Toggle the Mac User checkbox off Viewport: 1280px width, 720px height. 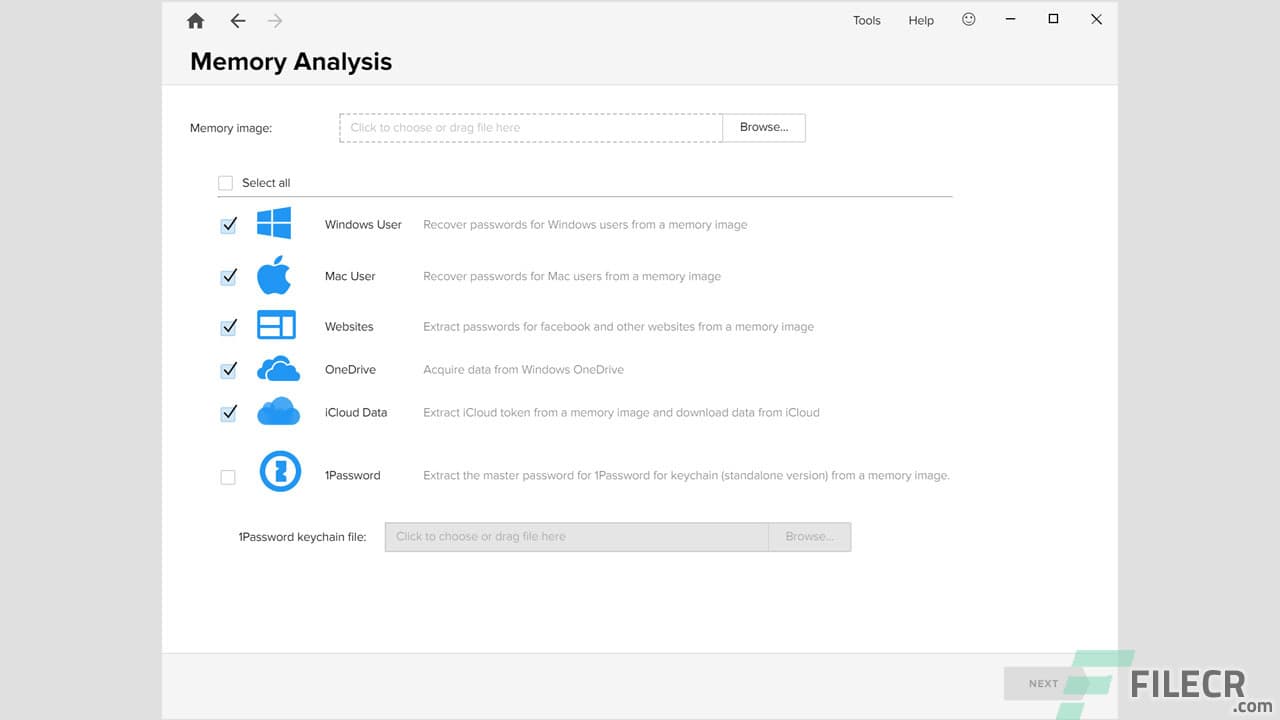[227, 276]
